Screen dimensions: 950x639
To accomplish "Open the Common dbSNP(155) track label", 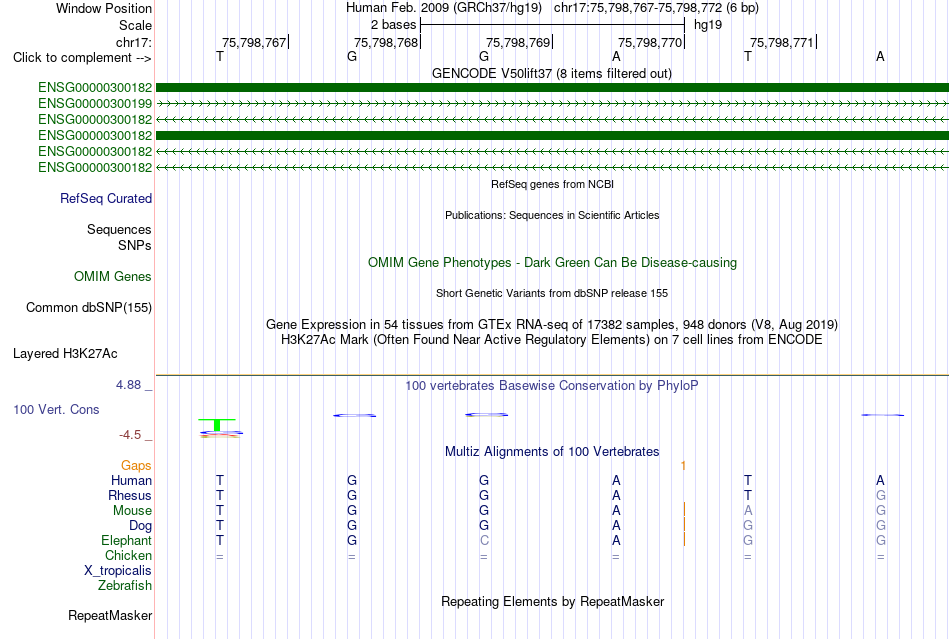I will [89, 308].
